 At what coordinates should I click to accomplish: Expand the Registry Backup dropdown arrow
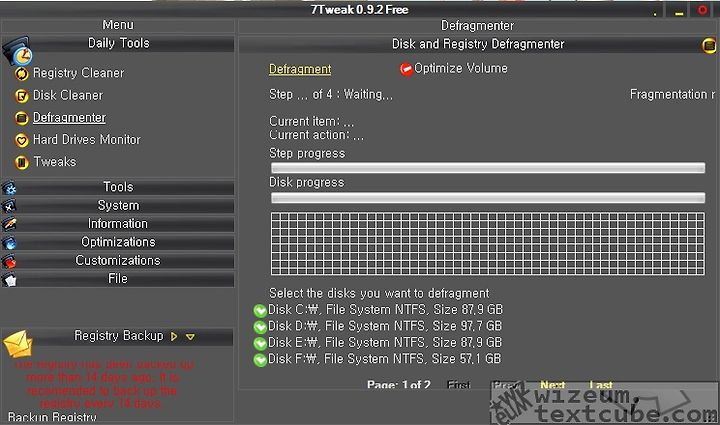pyautogui.click(x=190, y=337)
